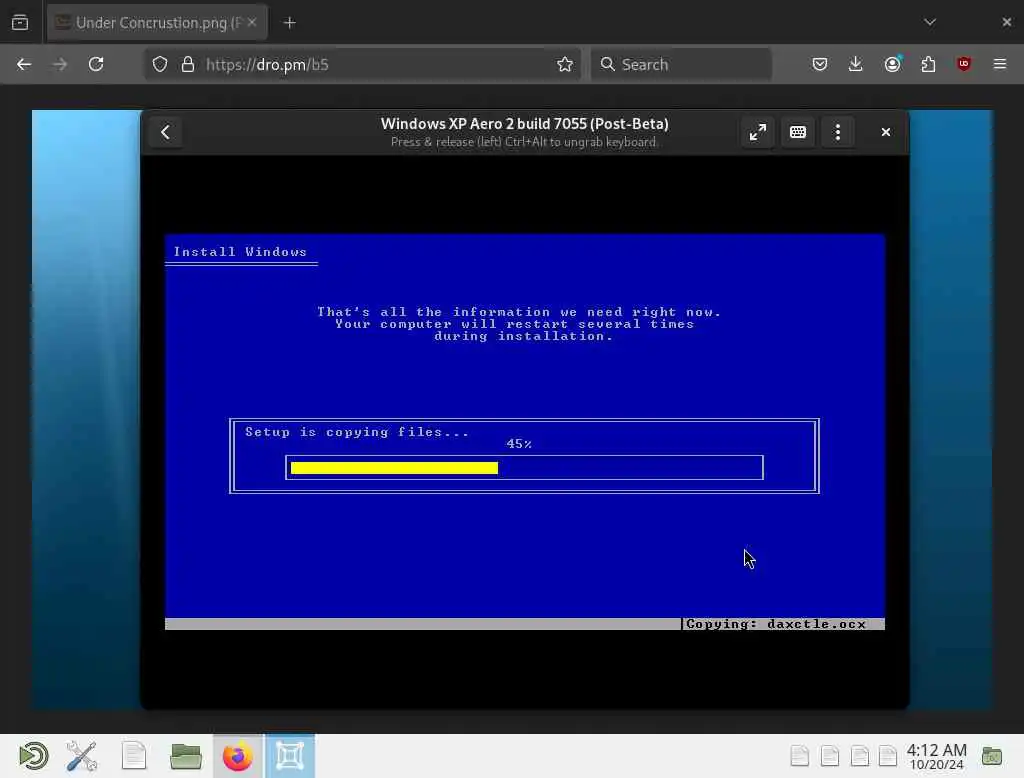The image size is (1024, 778).
Task: Reload the current page
Action: pos(96,64)
